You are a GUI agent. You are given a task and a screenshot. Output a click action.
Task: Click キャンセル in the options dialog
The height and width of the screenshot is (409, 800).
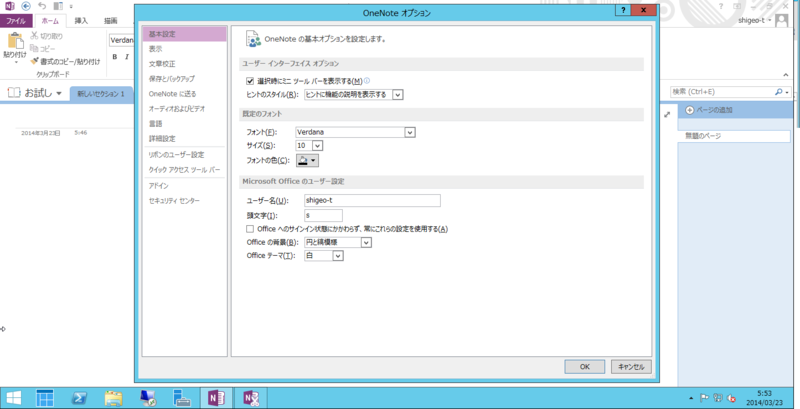pyautogui.click(x=631, y=367)
